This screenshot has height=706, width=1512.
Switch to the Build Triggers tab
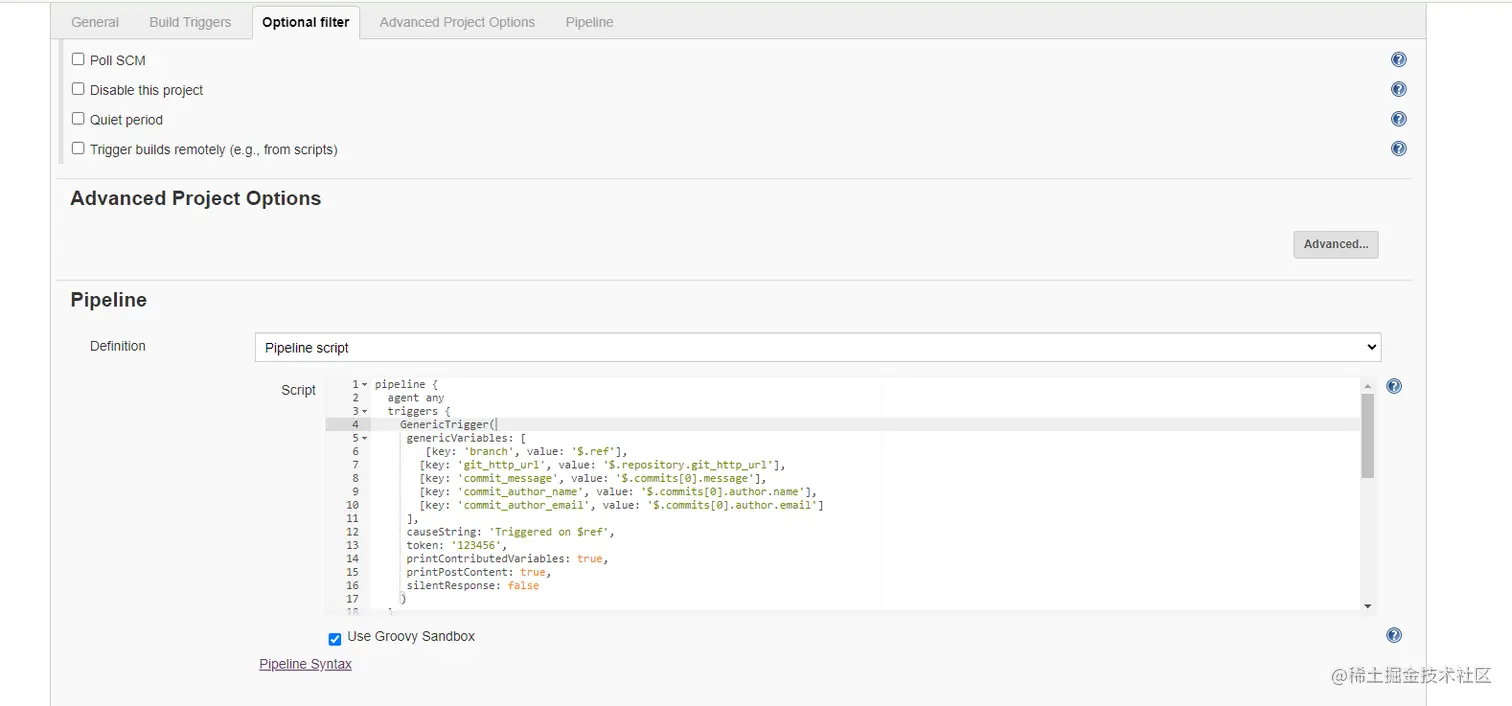[x=190, y=22]
